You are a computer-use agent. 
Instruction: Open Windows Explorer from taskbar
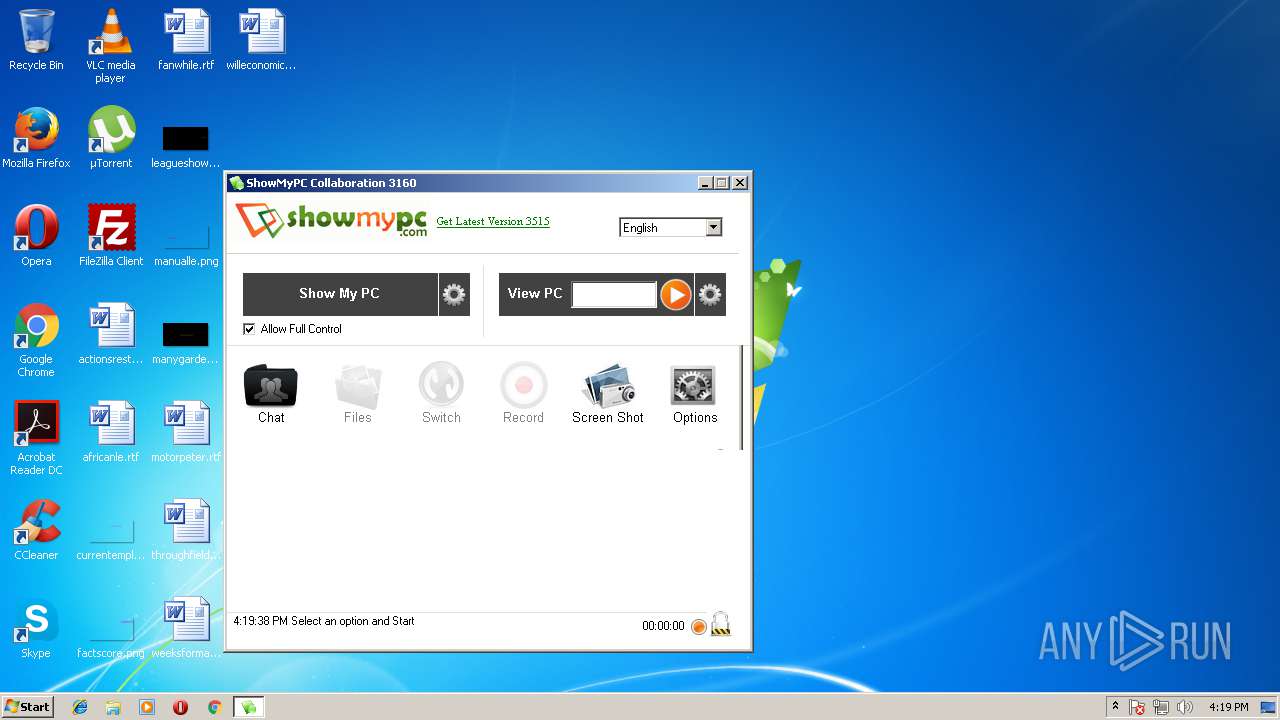pos(113,707)
